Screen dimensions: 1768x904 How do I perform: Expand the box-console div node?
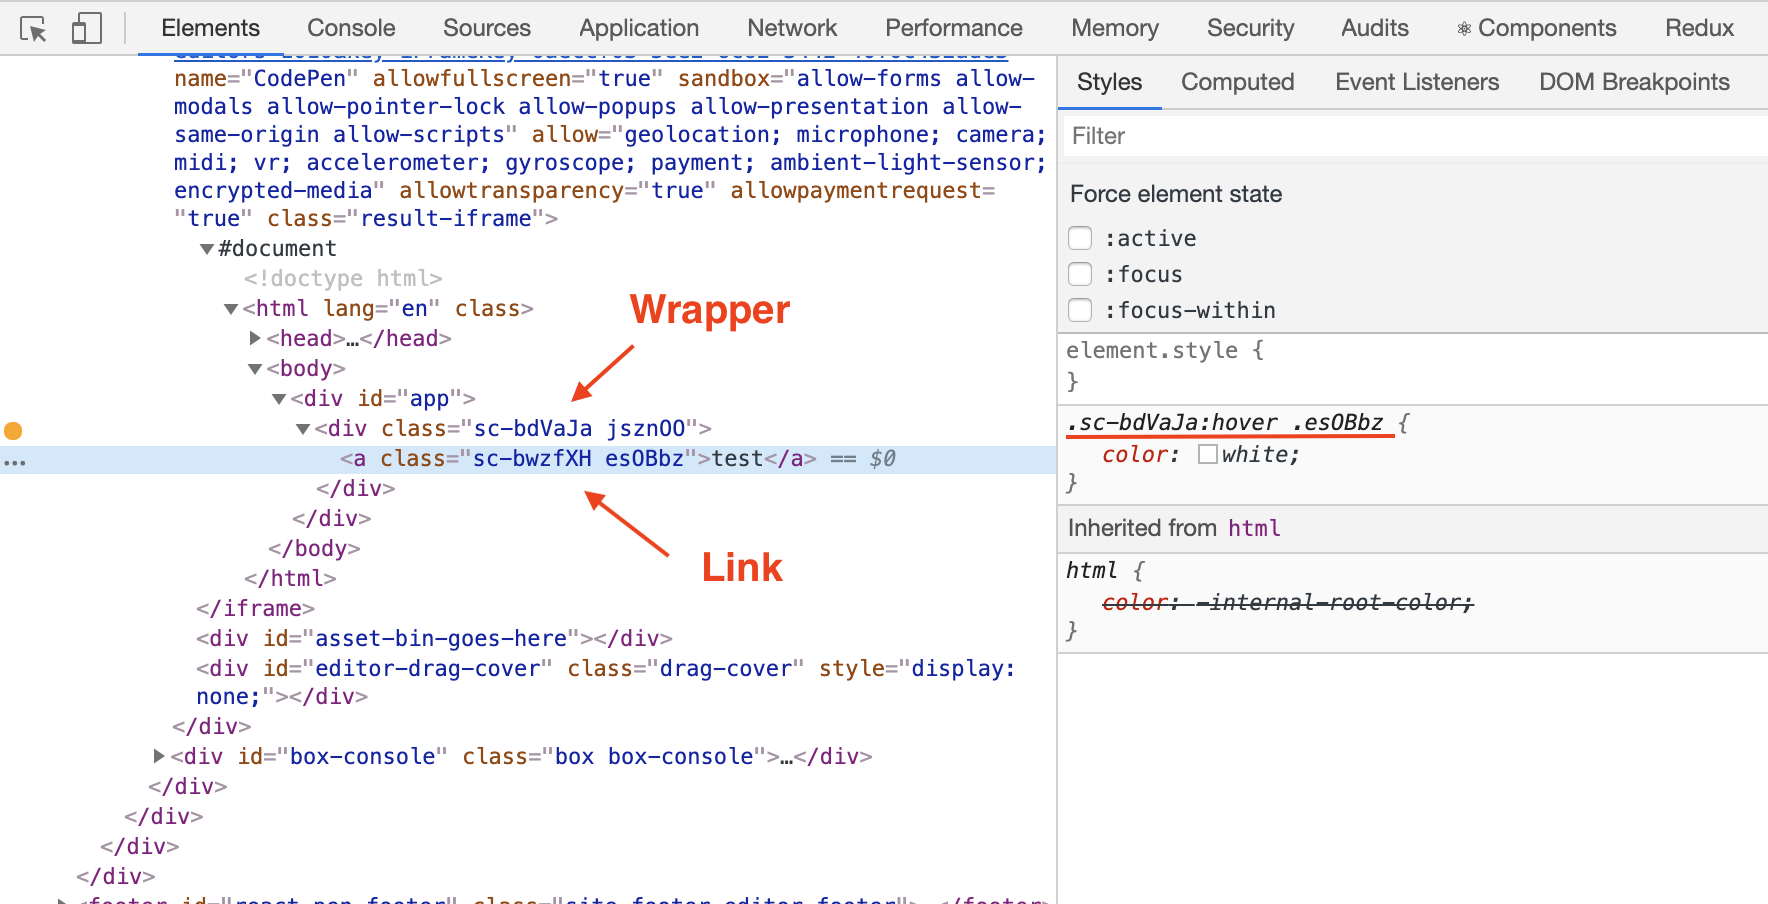point(159,756)
